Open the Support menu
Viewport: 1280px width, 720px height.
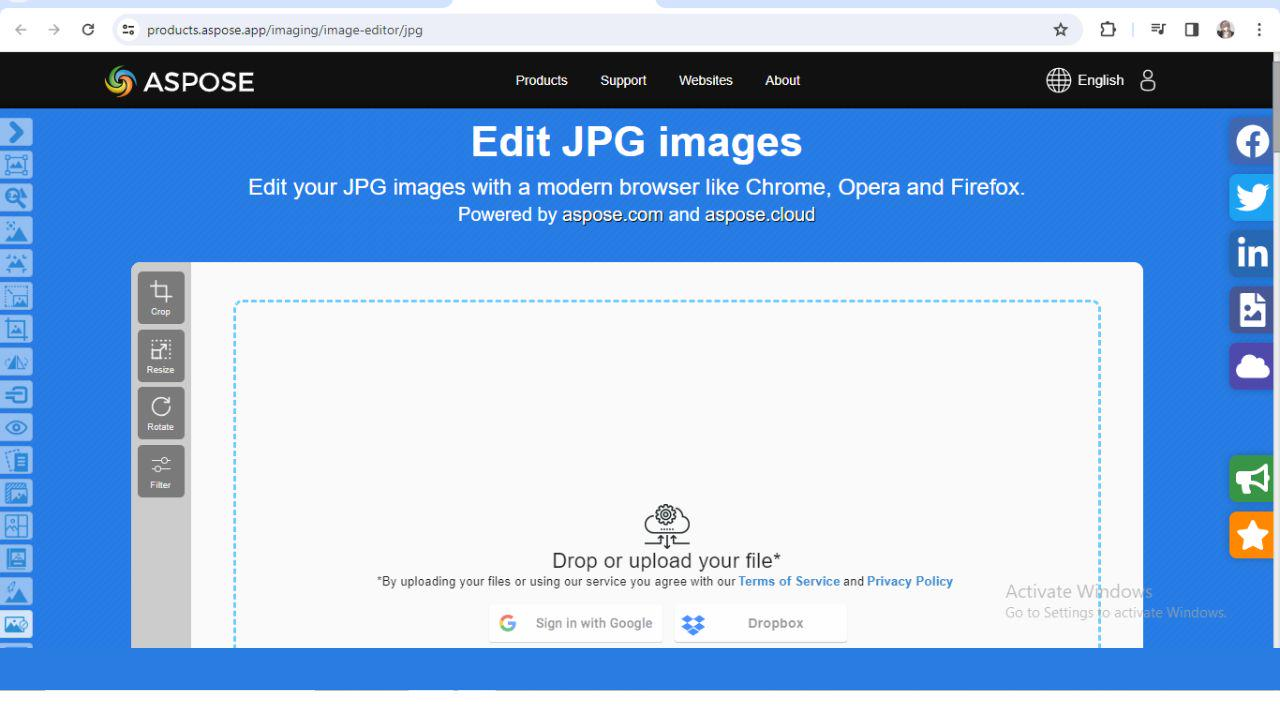click(623, 80)
